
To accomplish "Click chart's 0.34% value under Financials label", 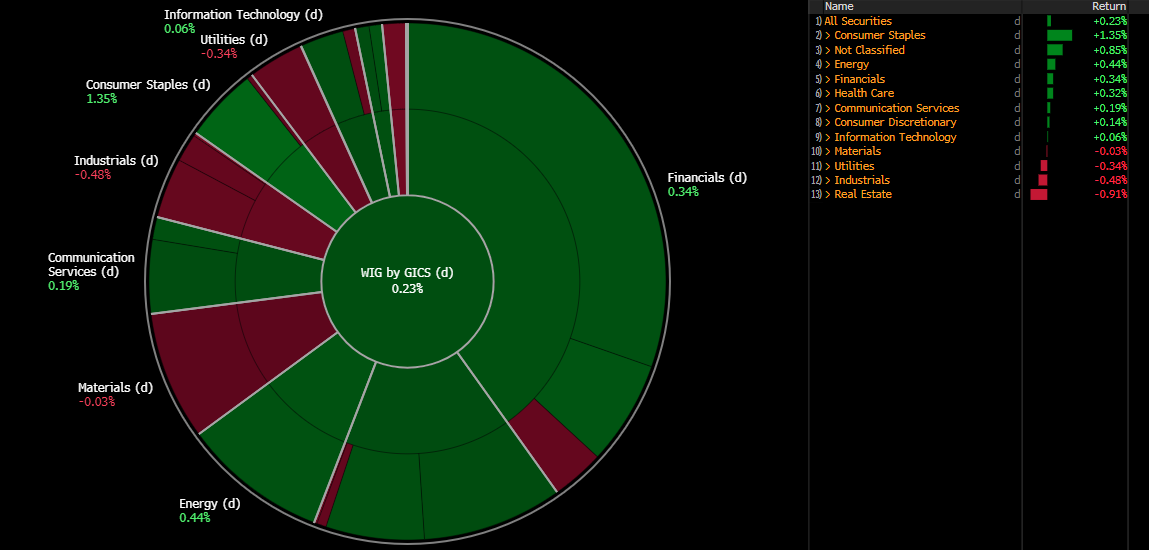I will point(683,192).
